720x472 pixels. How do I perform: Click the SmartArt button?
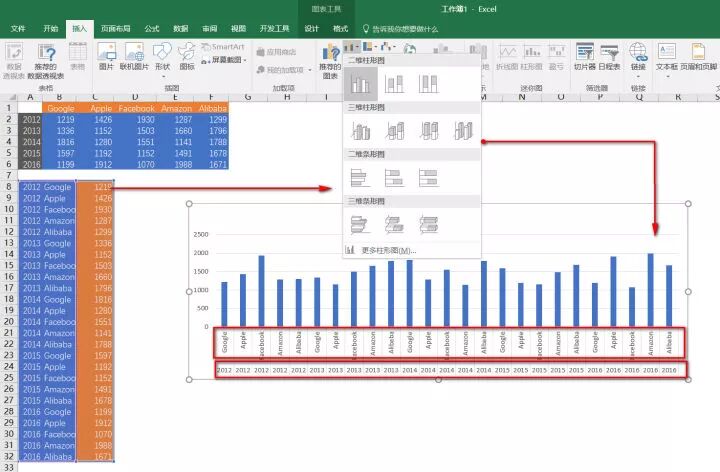224,47
